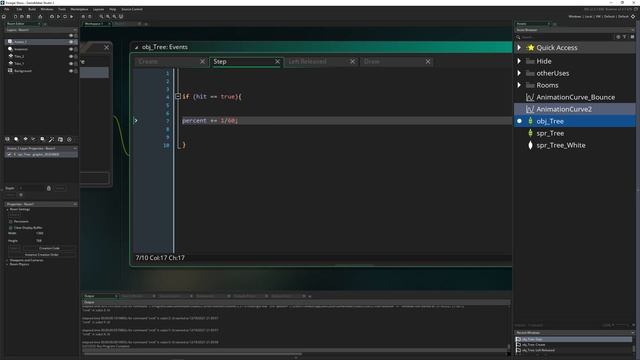Screen dimensions: 640x360
Task: Open the Build menu
Action: pos(32,9)
